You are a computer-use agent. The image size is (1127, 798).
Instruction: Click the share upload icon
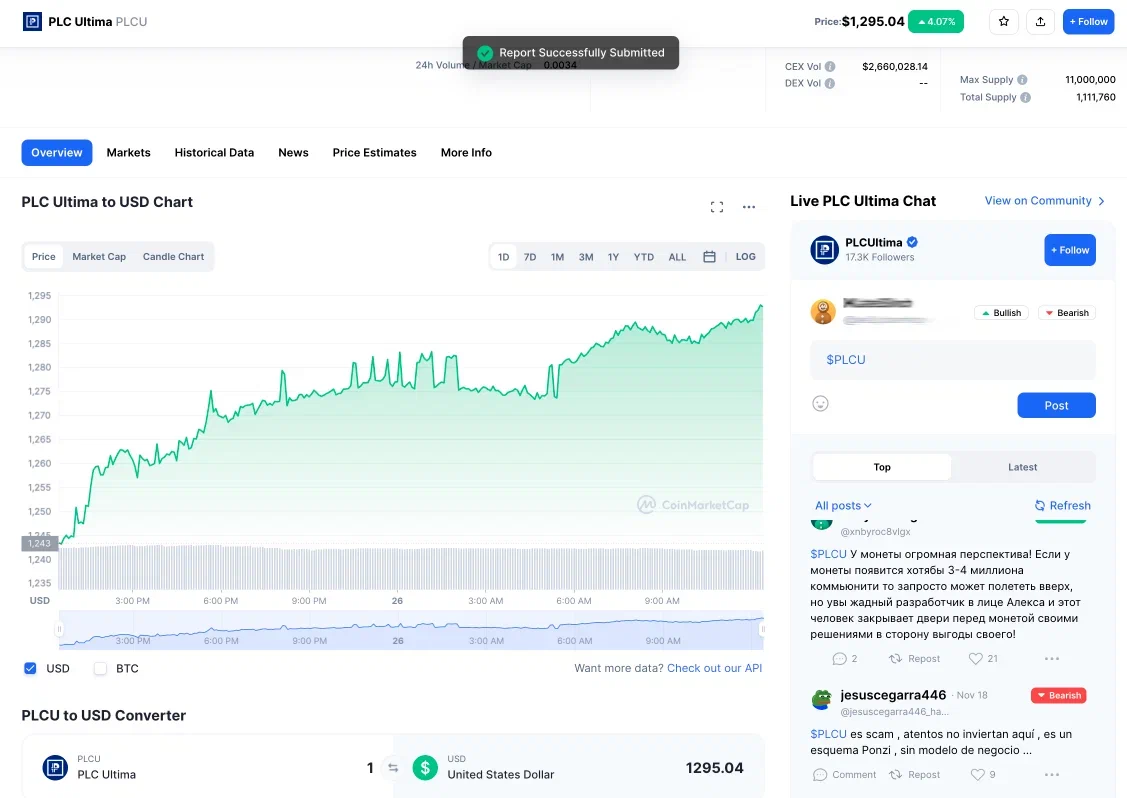pyautogui.click(x=1040, y=22)
